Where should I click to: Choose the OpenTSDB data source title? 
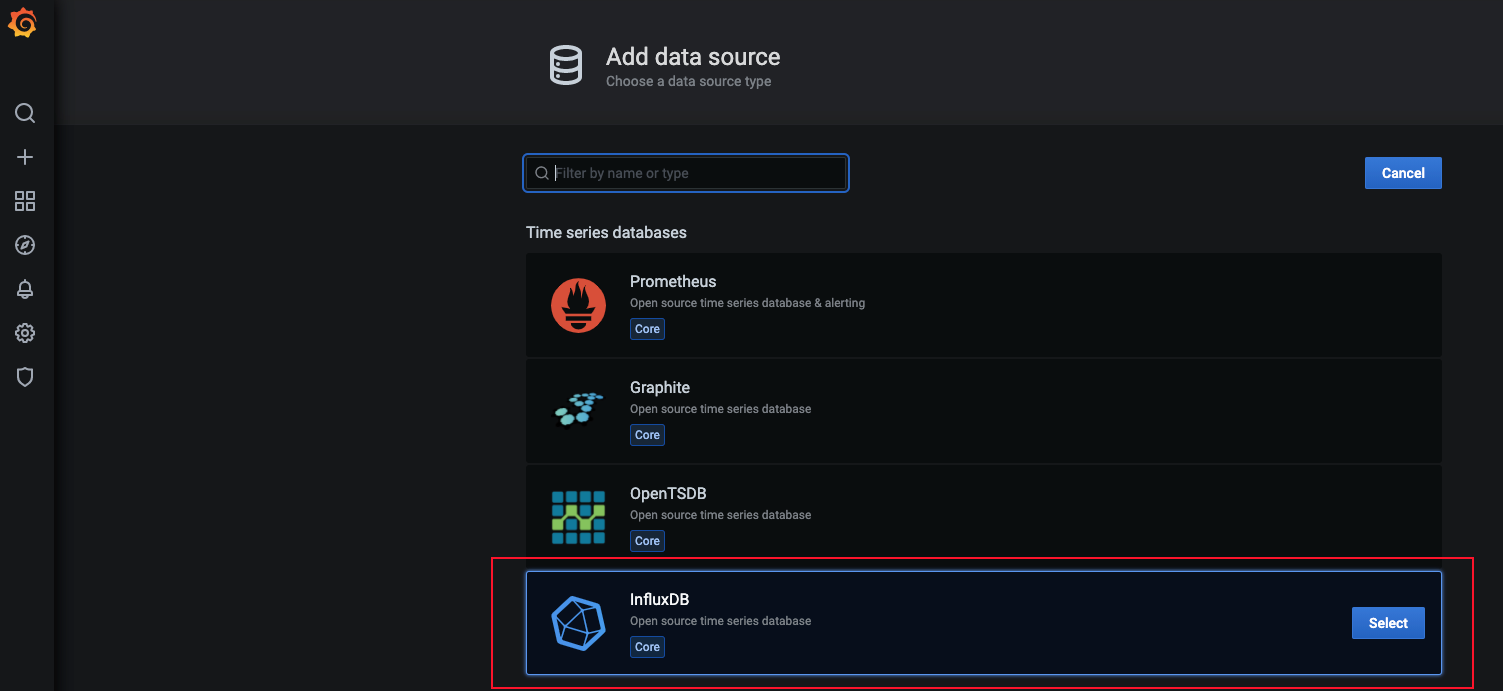668,494
